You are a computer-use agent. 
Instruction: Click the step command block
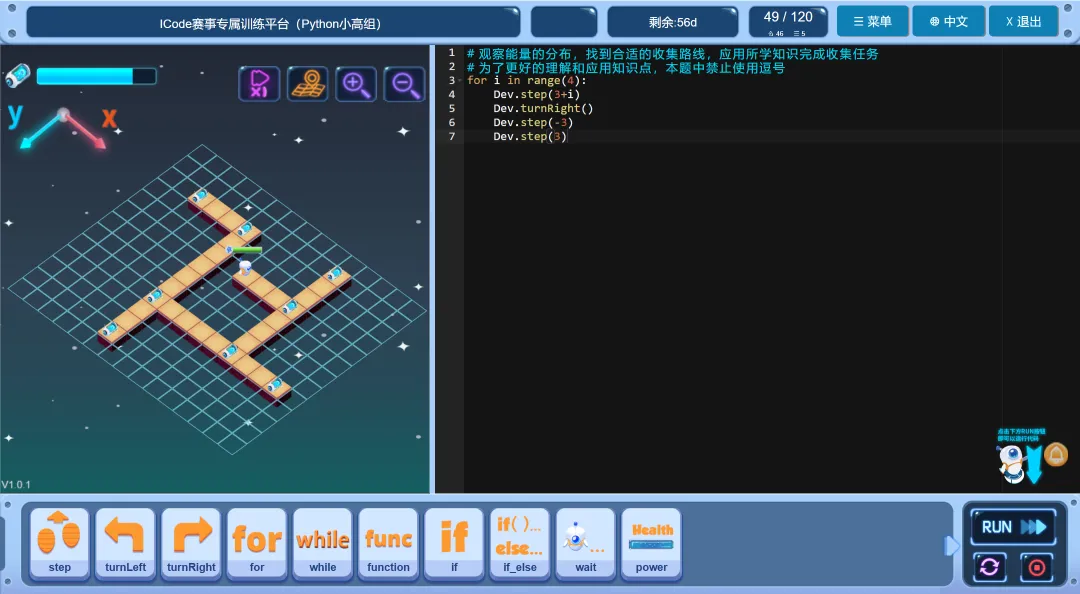click(59, 544)
